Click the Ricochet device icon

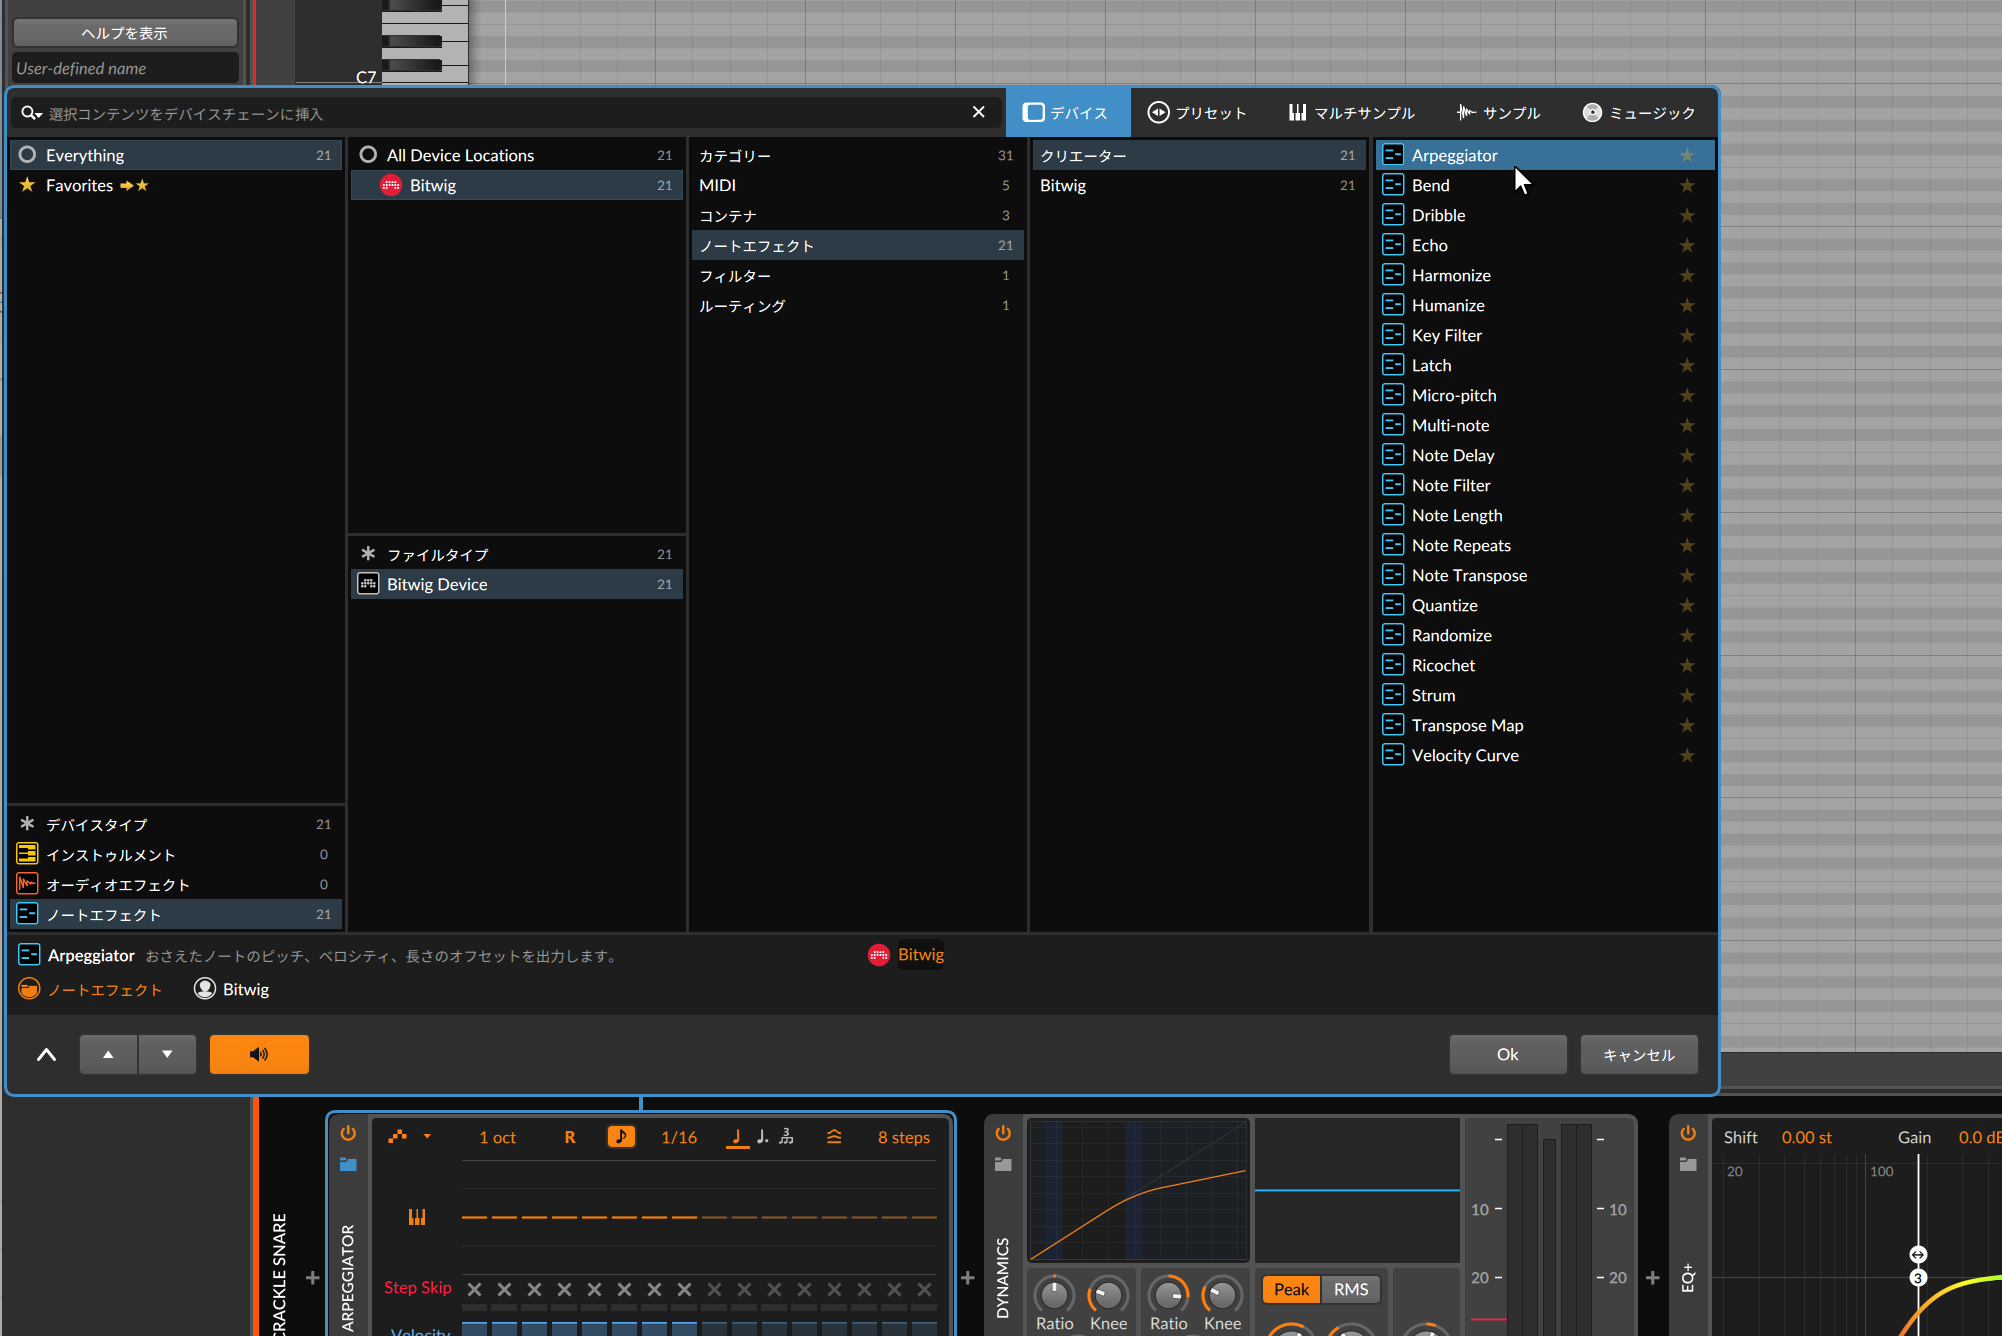pos(1393,665)
